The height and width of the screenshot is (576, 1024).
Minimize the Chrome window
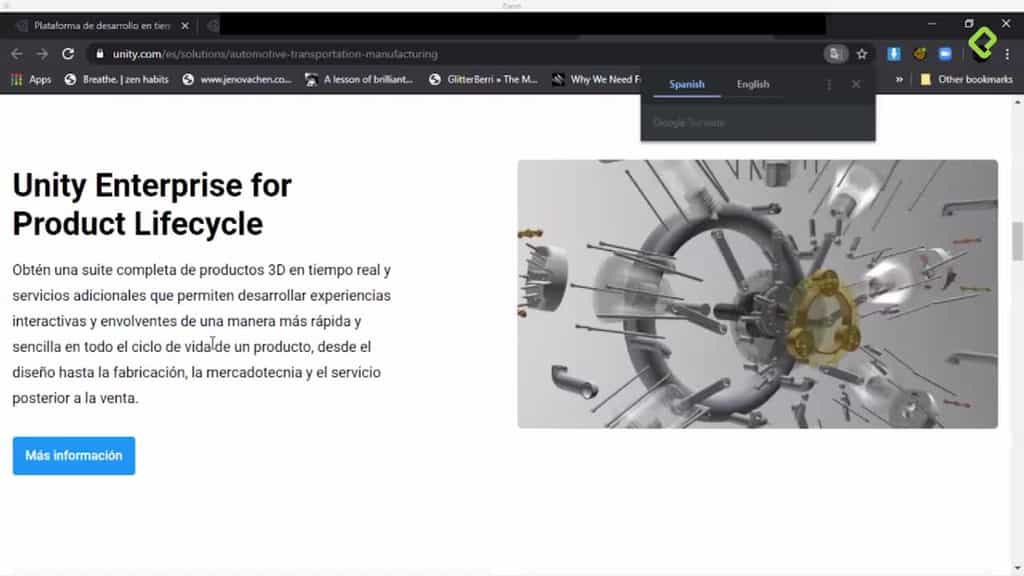[x=932, y=24]
